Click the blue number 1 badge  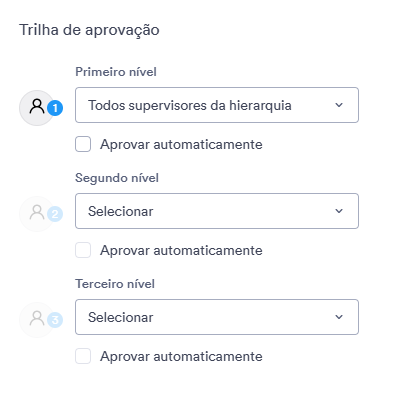pyautogui.click(x=55, y=108)
